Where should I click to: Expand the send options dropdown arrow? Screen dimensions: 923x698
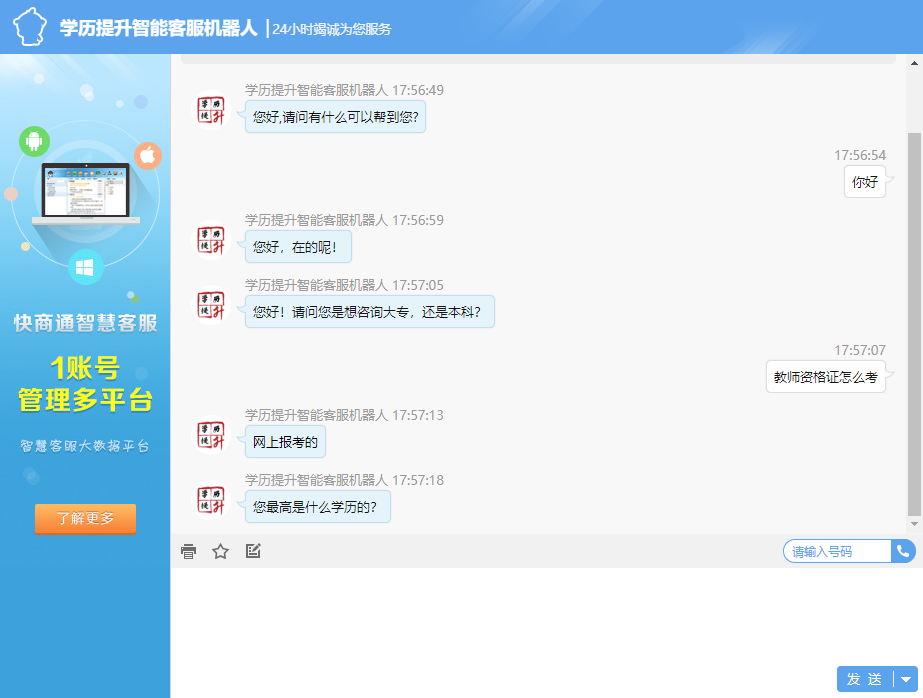(x=906, y=680)
